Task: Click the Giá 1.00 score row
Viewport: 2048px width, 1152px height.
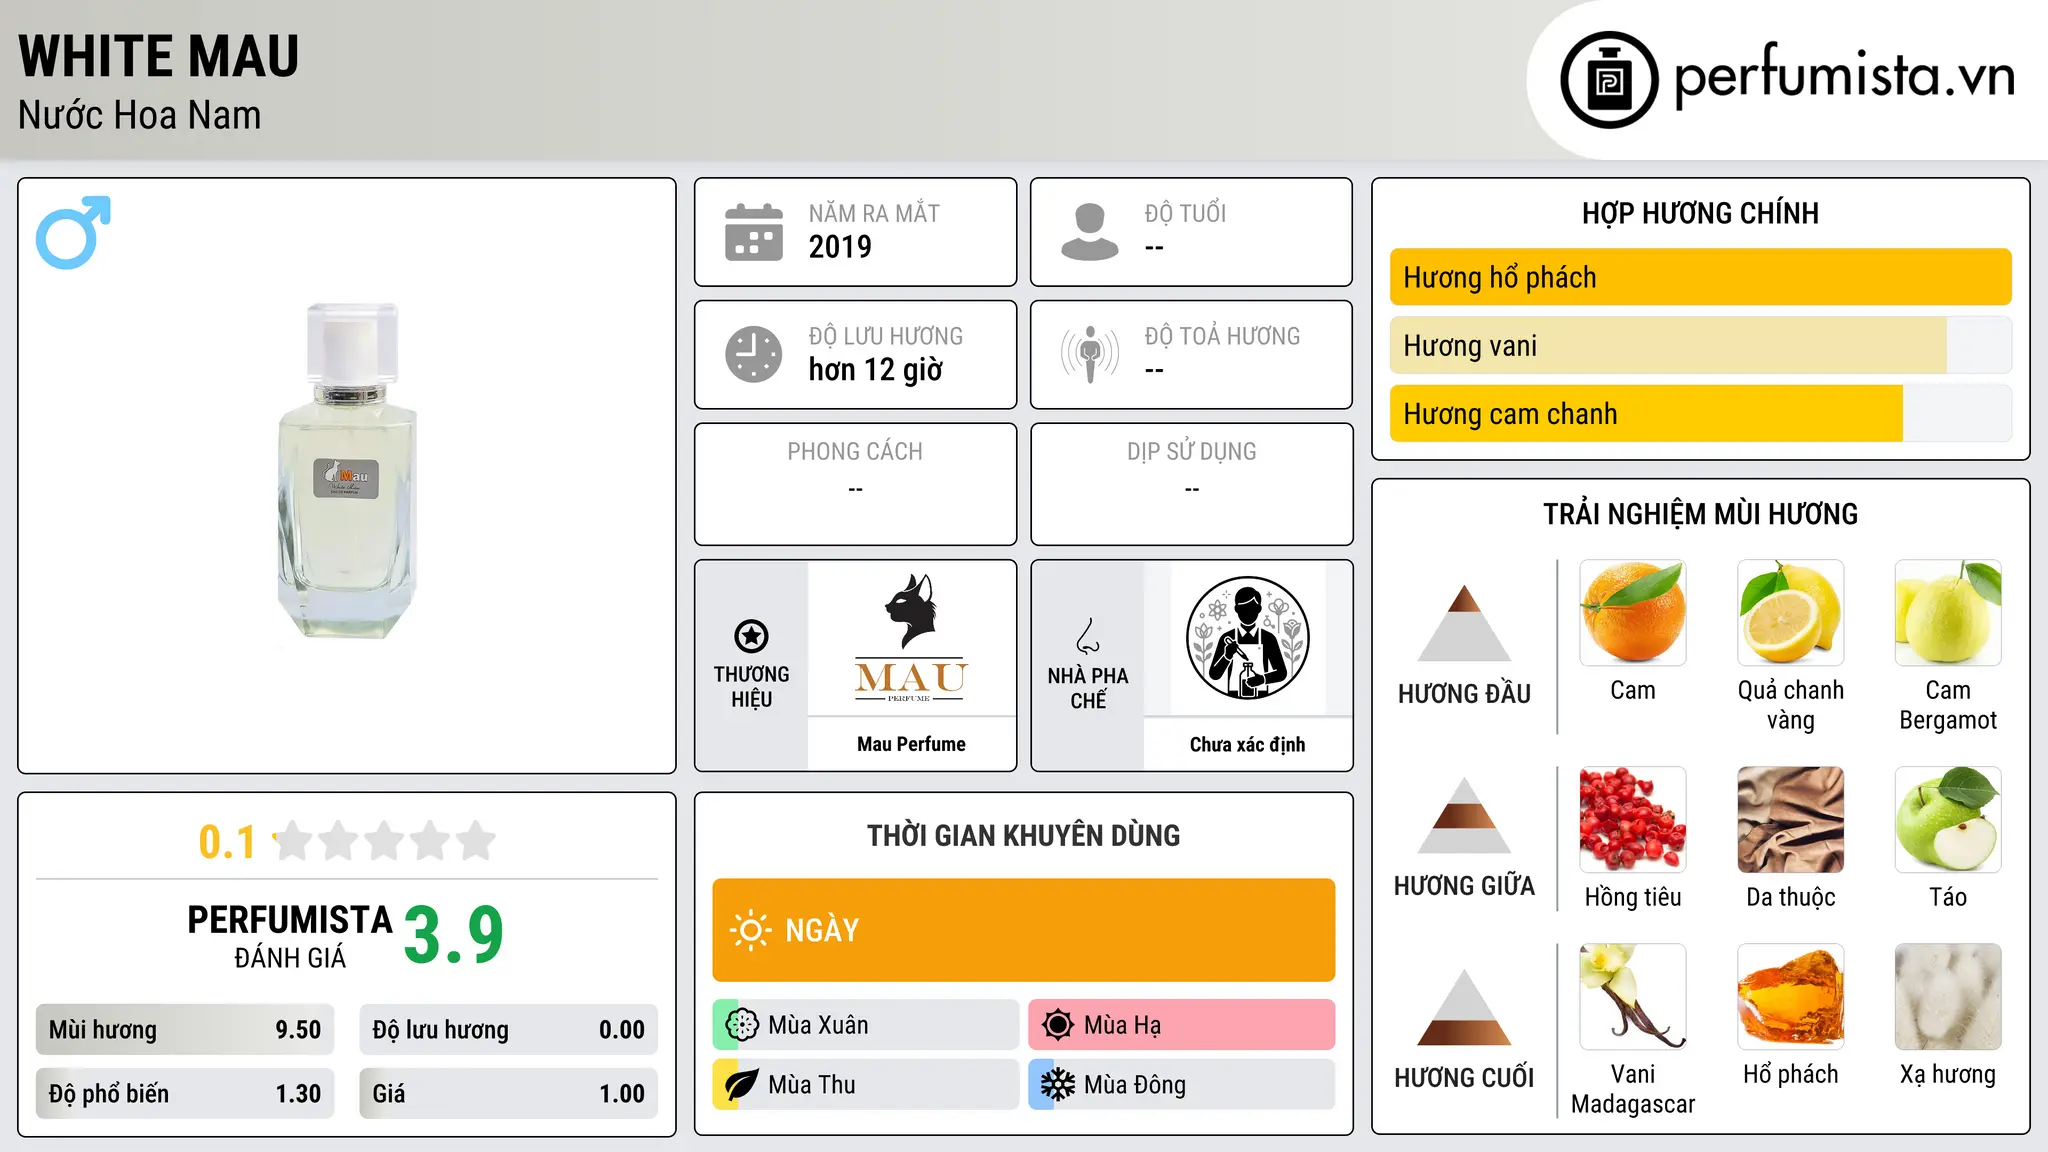Action: tap(508, 1093)
